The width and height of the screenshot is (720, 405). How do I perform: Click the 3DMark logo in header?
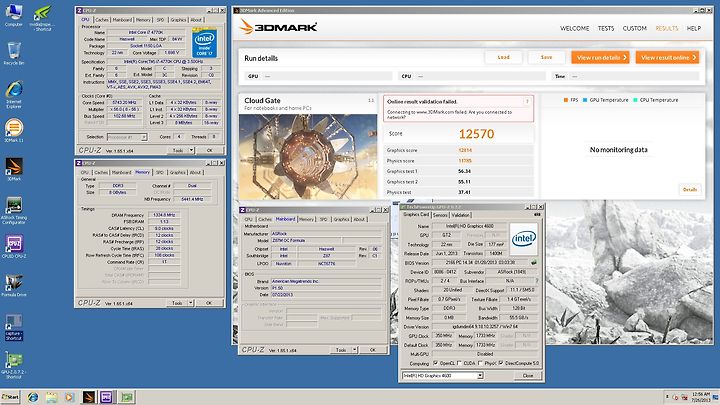click(278, 27)
